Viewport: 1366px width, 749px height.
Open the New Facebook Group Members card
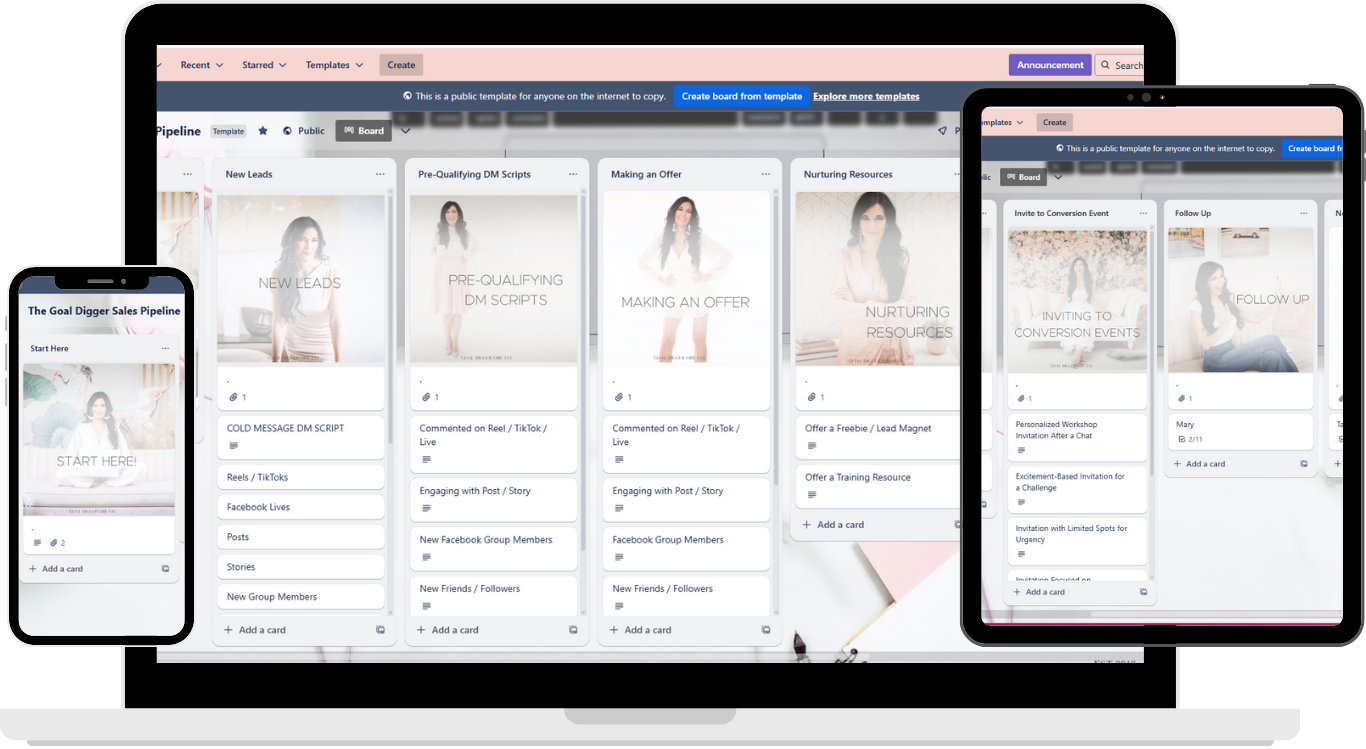[494, 547]
